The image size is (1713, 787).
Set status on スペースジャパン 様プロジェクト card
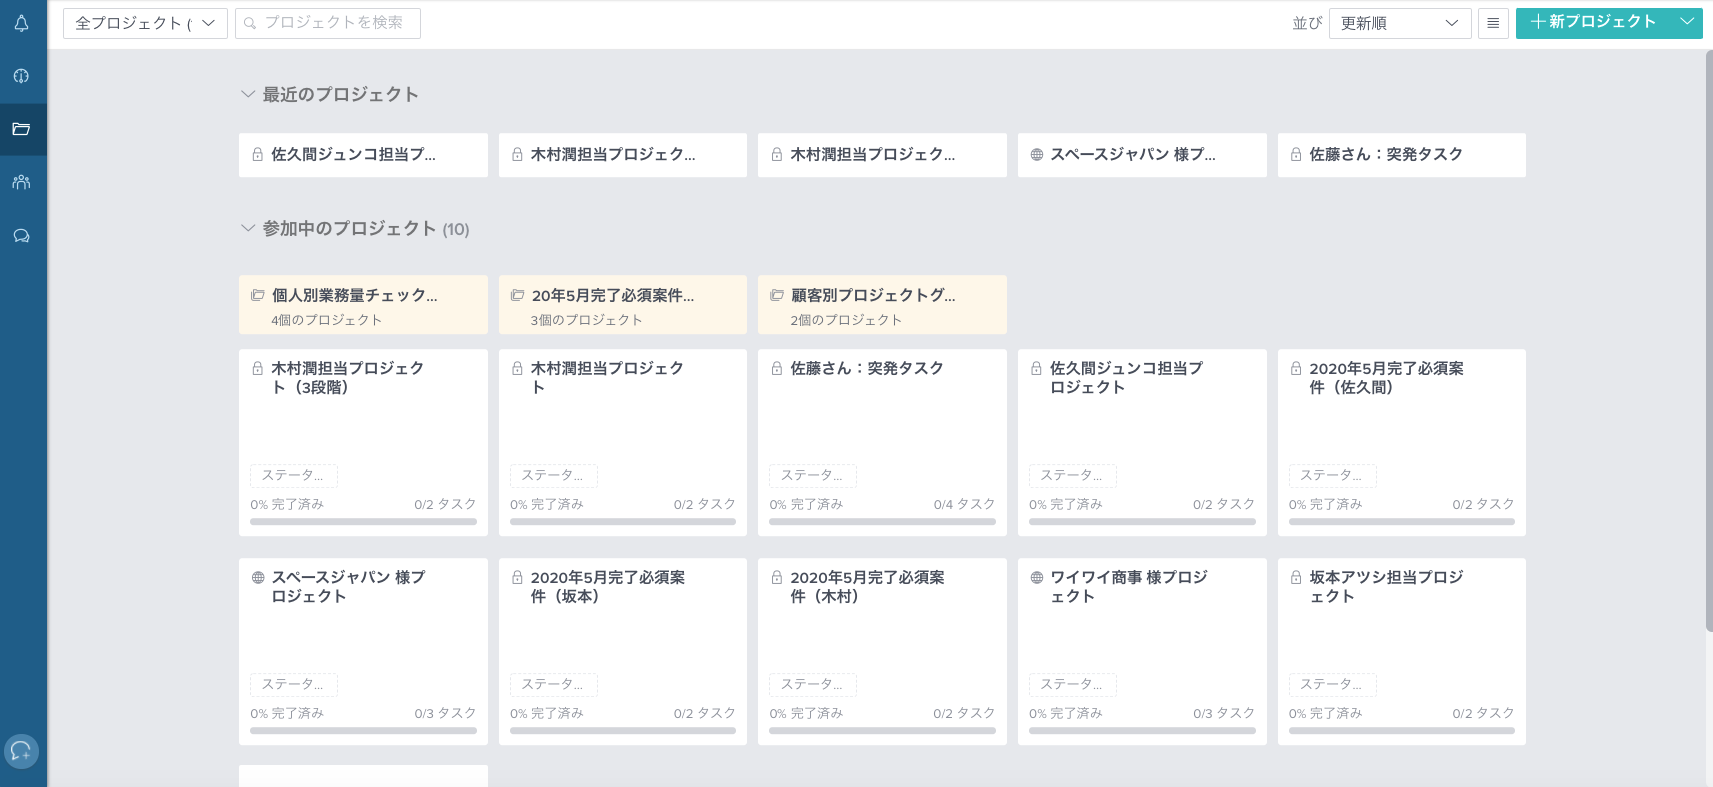[x=293, y=685]
